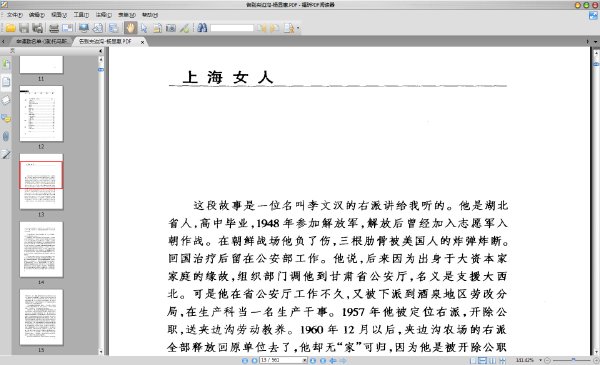Viewport: 600px width, 365px height.
Task: Select the text selection tool icon
Action: coord(157,28)
